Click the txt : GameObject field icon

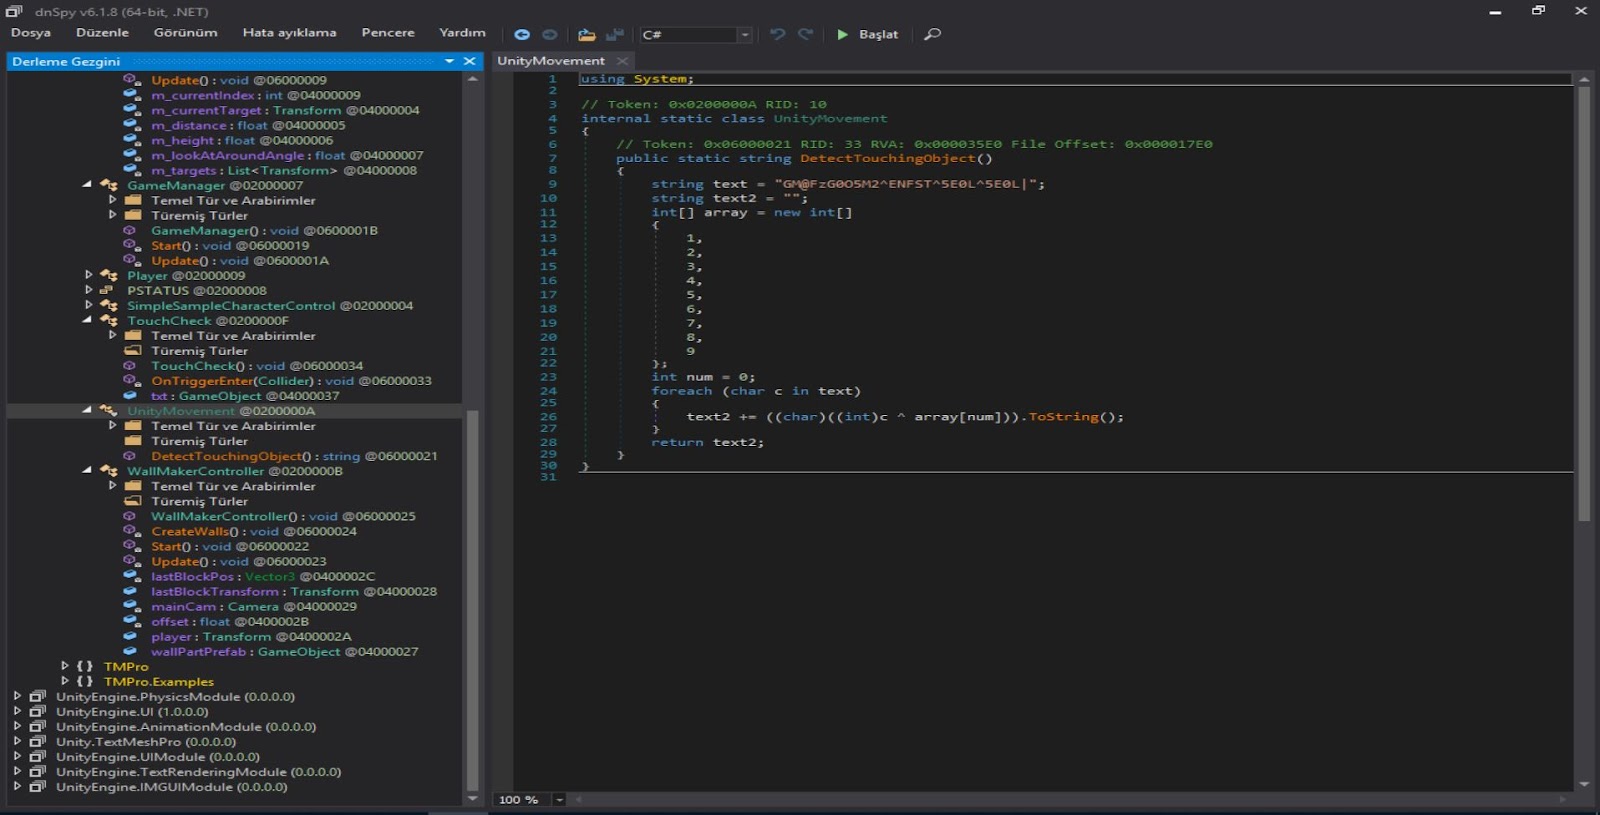point(131,395)
